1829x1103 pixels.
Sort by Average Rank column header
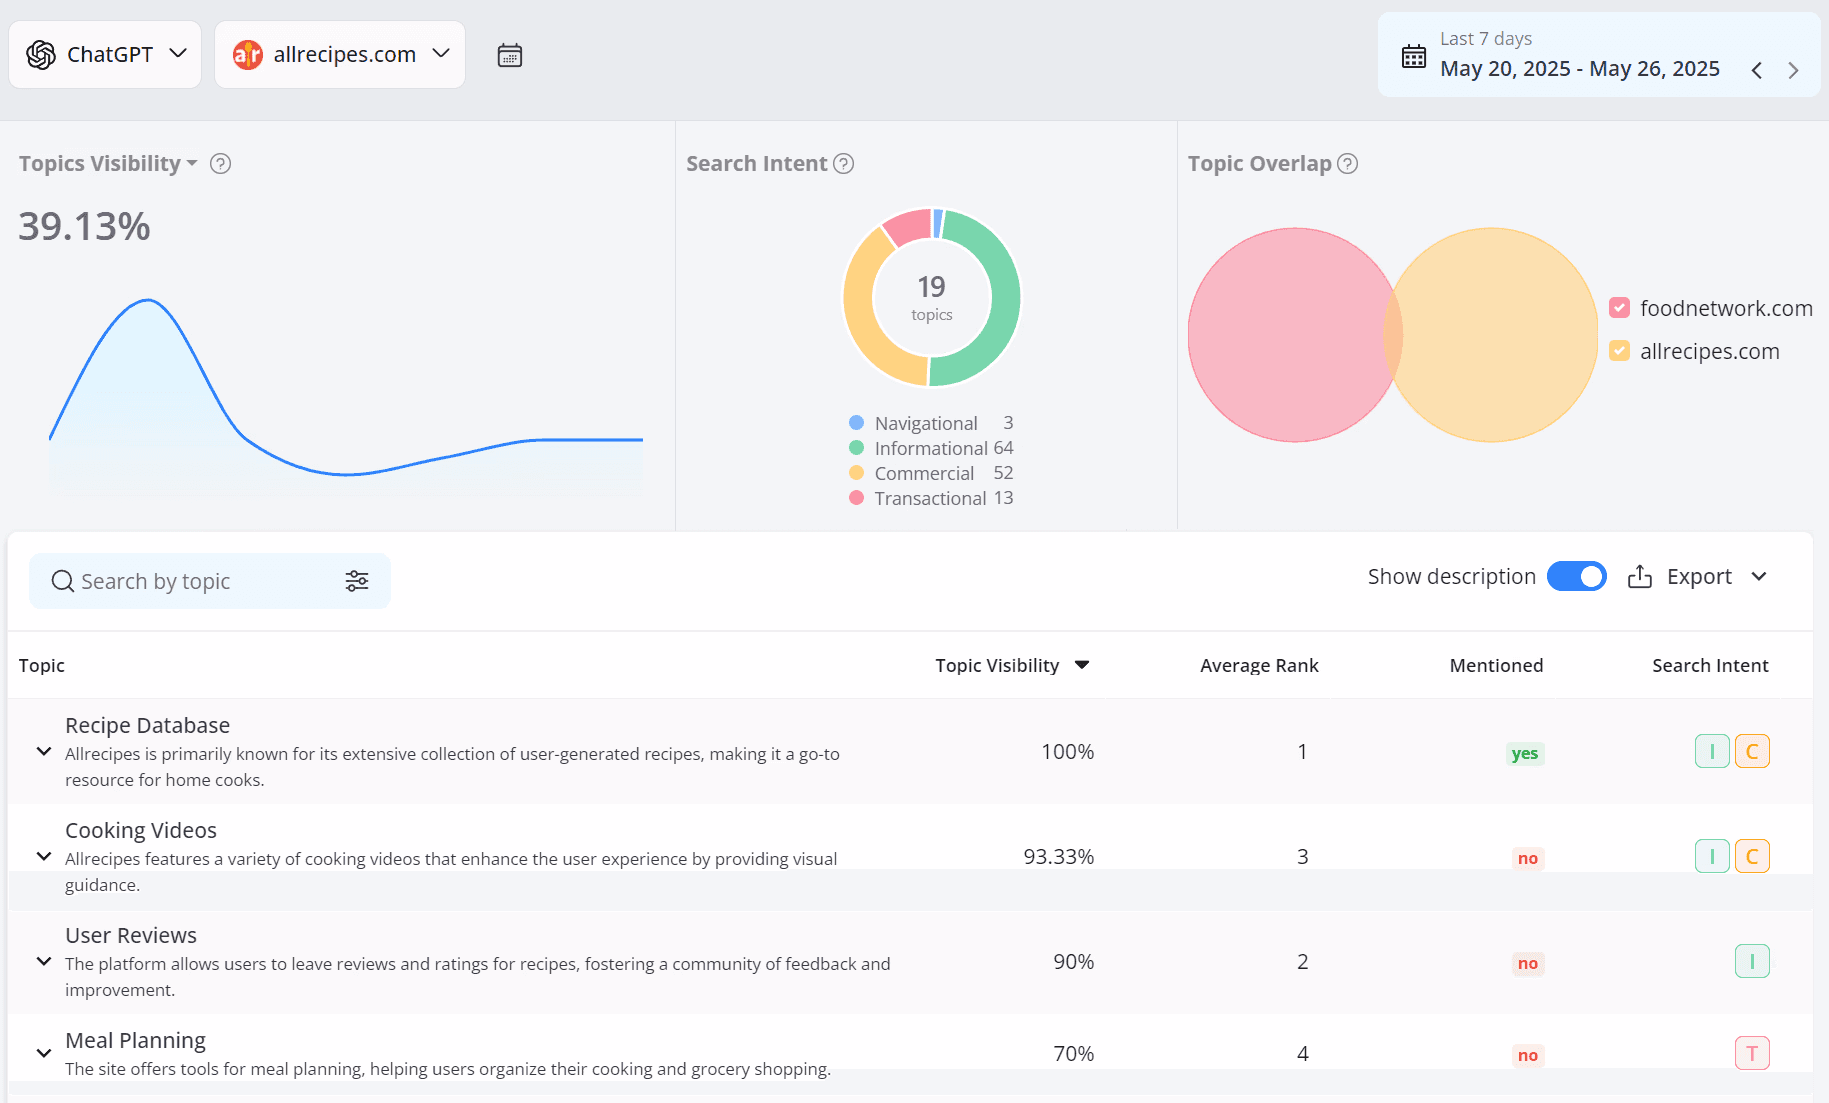click(x=1259, y=666)
